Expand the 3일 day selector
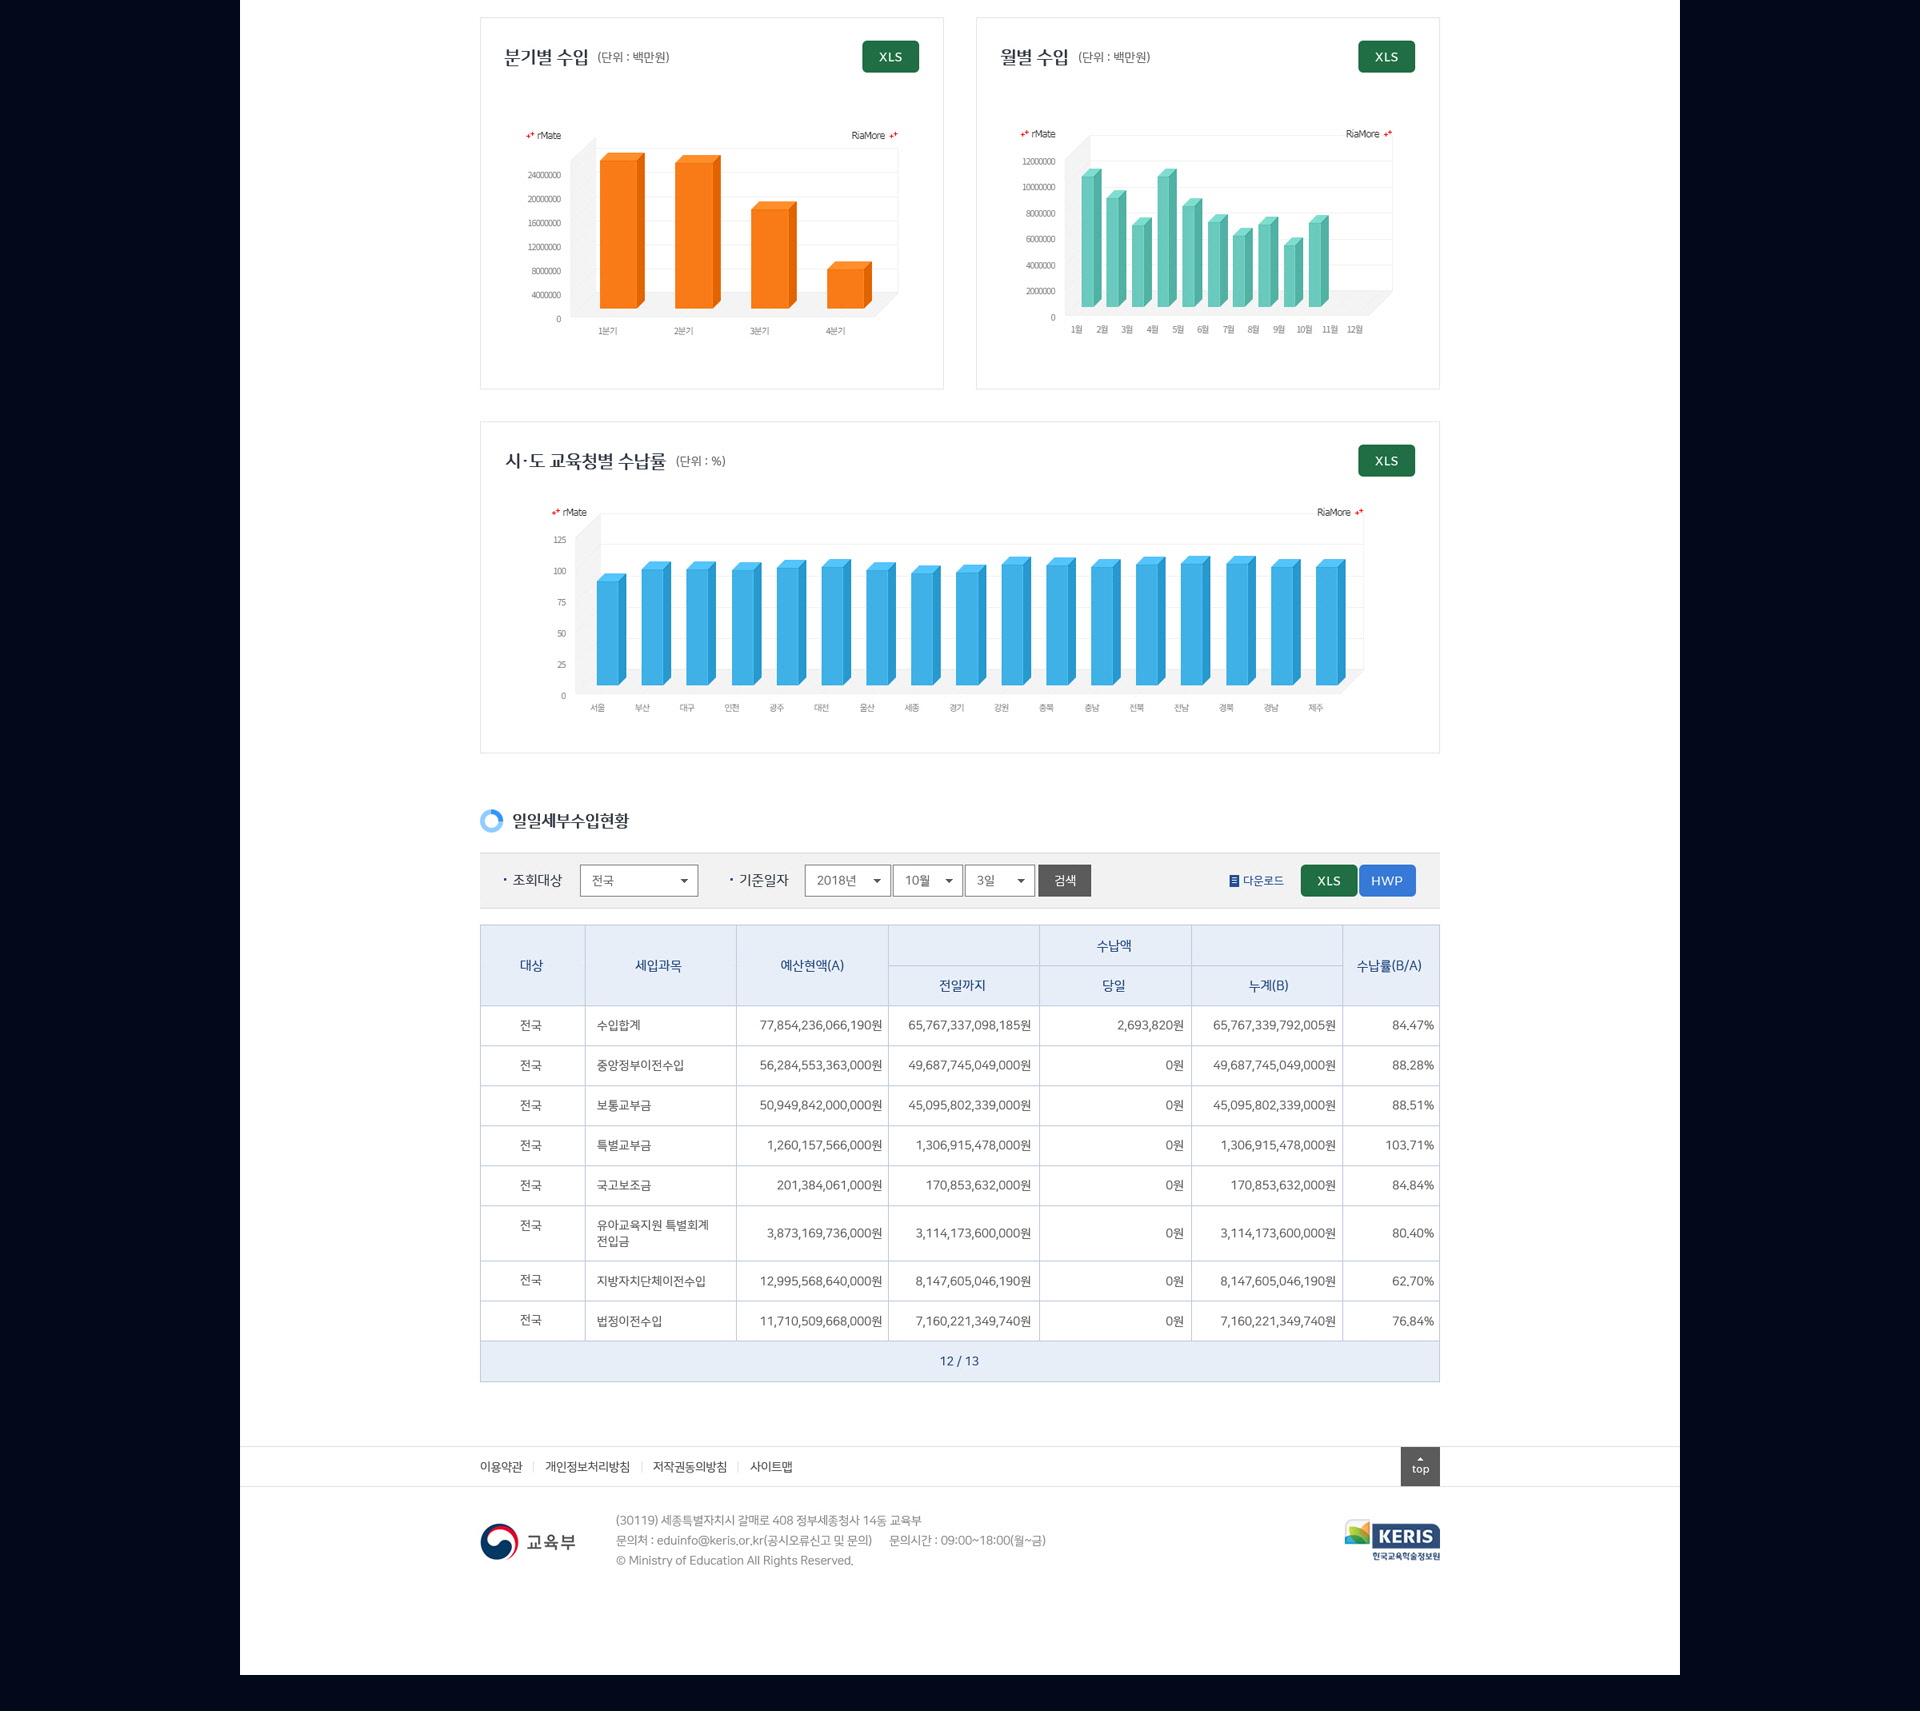 (999, 881)
